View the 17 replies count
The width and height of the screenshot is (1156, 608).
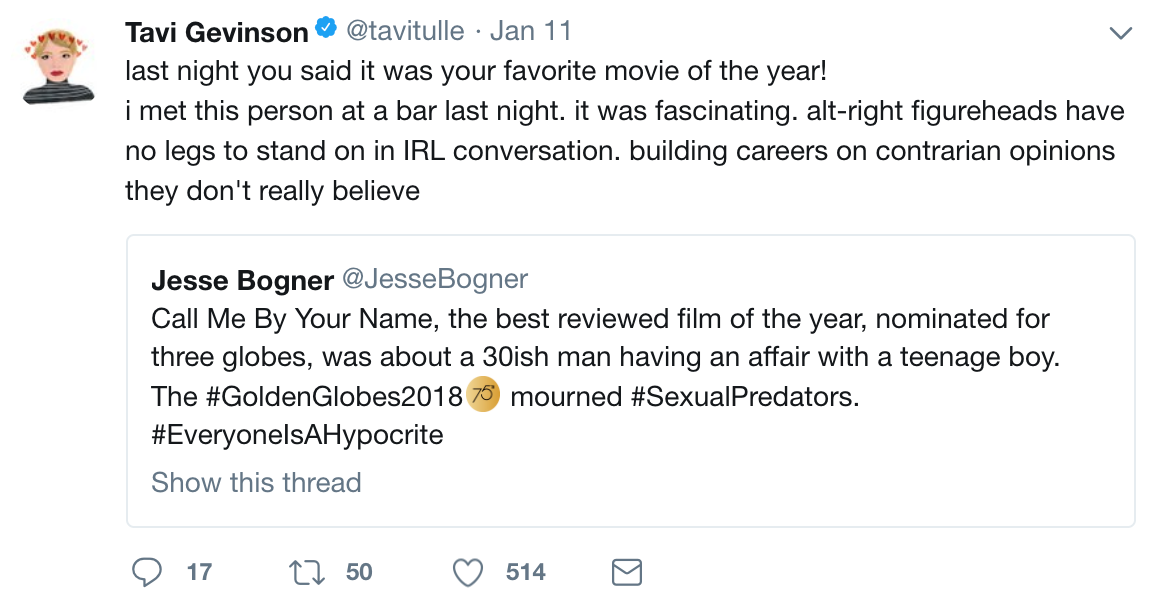(x=199, y=572)
